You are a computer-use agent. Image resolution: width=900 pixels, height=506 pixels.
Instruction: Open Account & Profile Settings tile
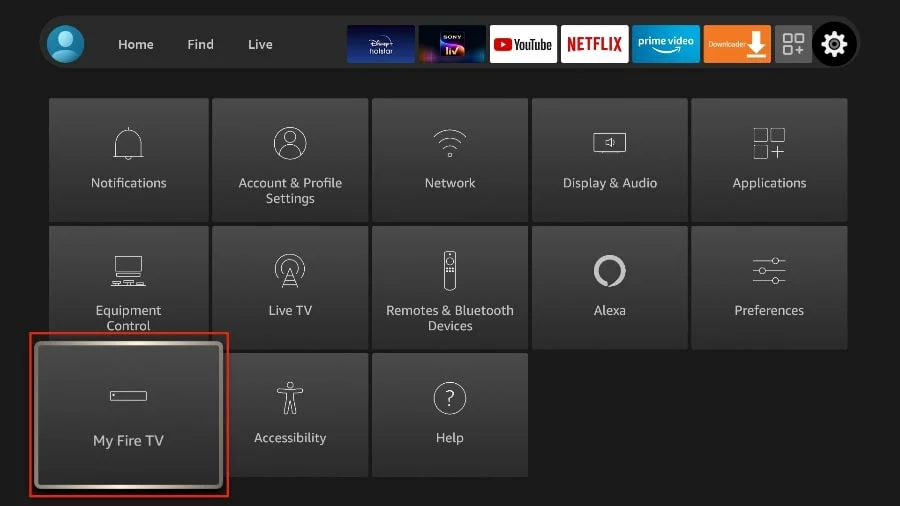click(x=290, y=159)
